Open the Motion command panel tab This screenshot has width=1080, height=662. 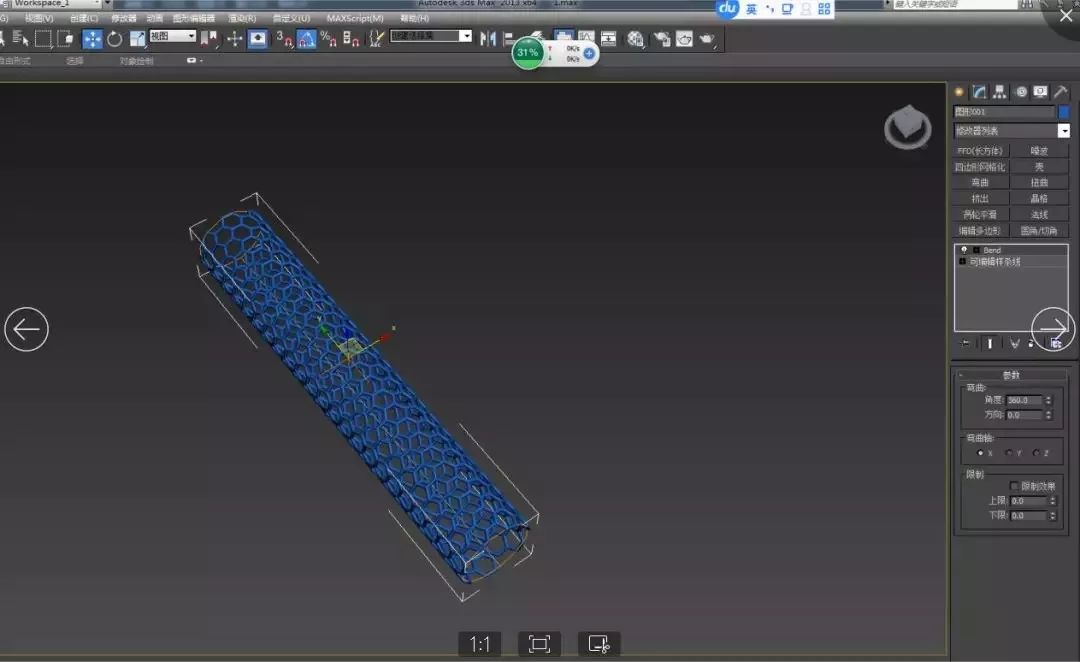[x=1021, y=92]
